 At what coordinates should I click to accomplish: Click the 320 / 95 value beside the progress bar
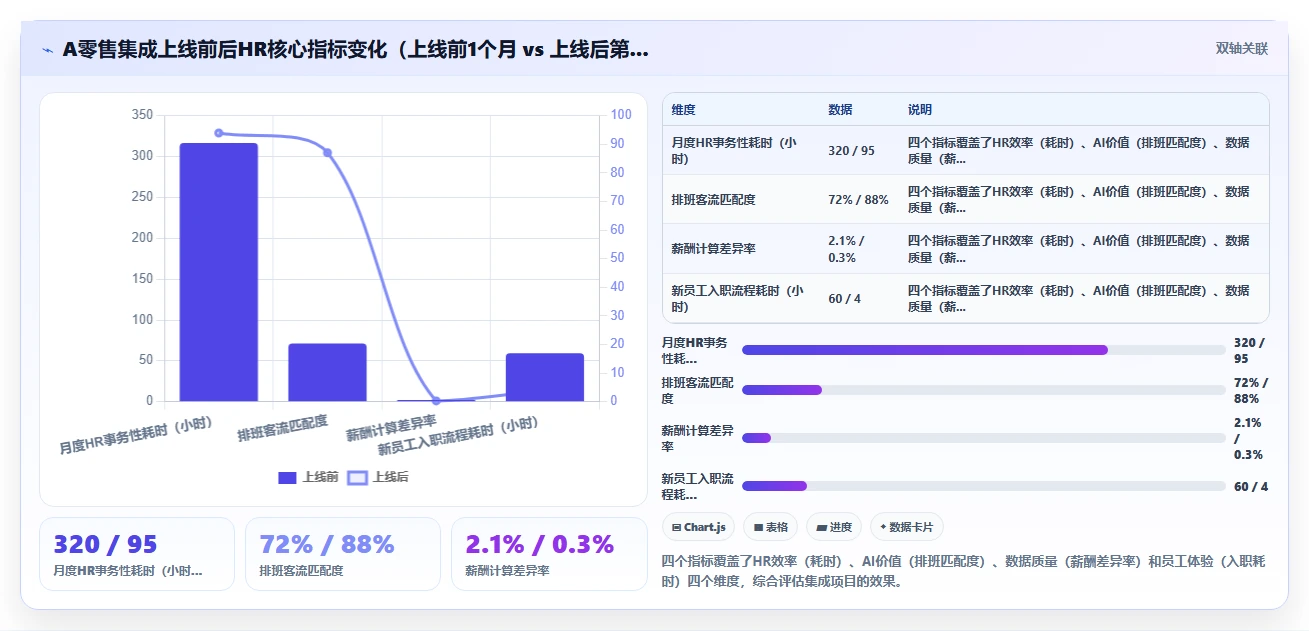pos(1249,350)
